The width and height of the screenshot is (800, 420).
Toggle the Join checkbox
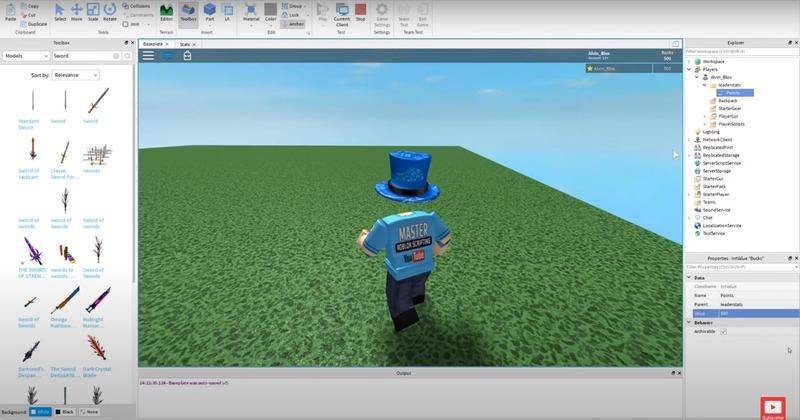(x=126, y=24)
